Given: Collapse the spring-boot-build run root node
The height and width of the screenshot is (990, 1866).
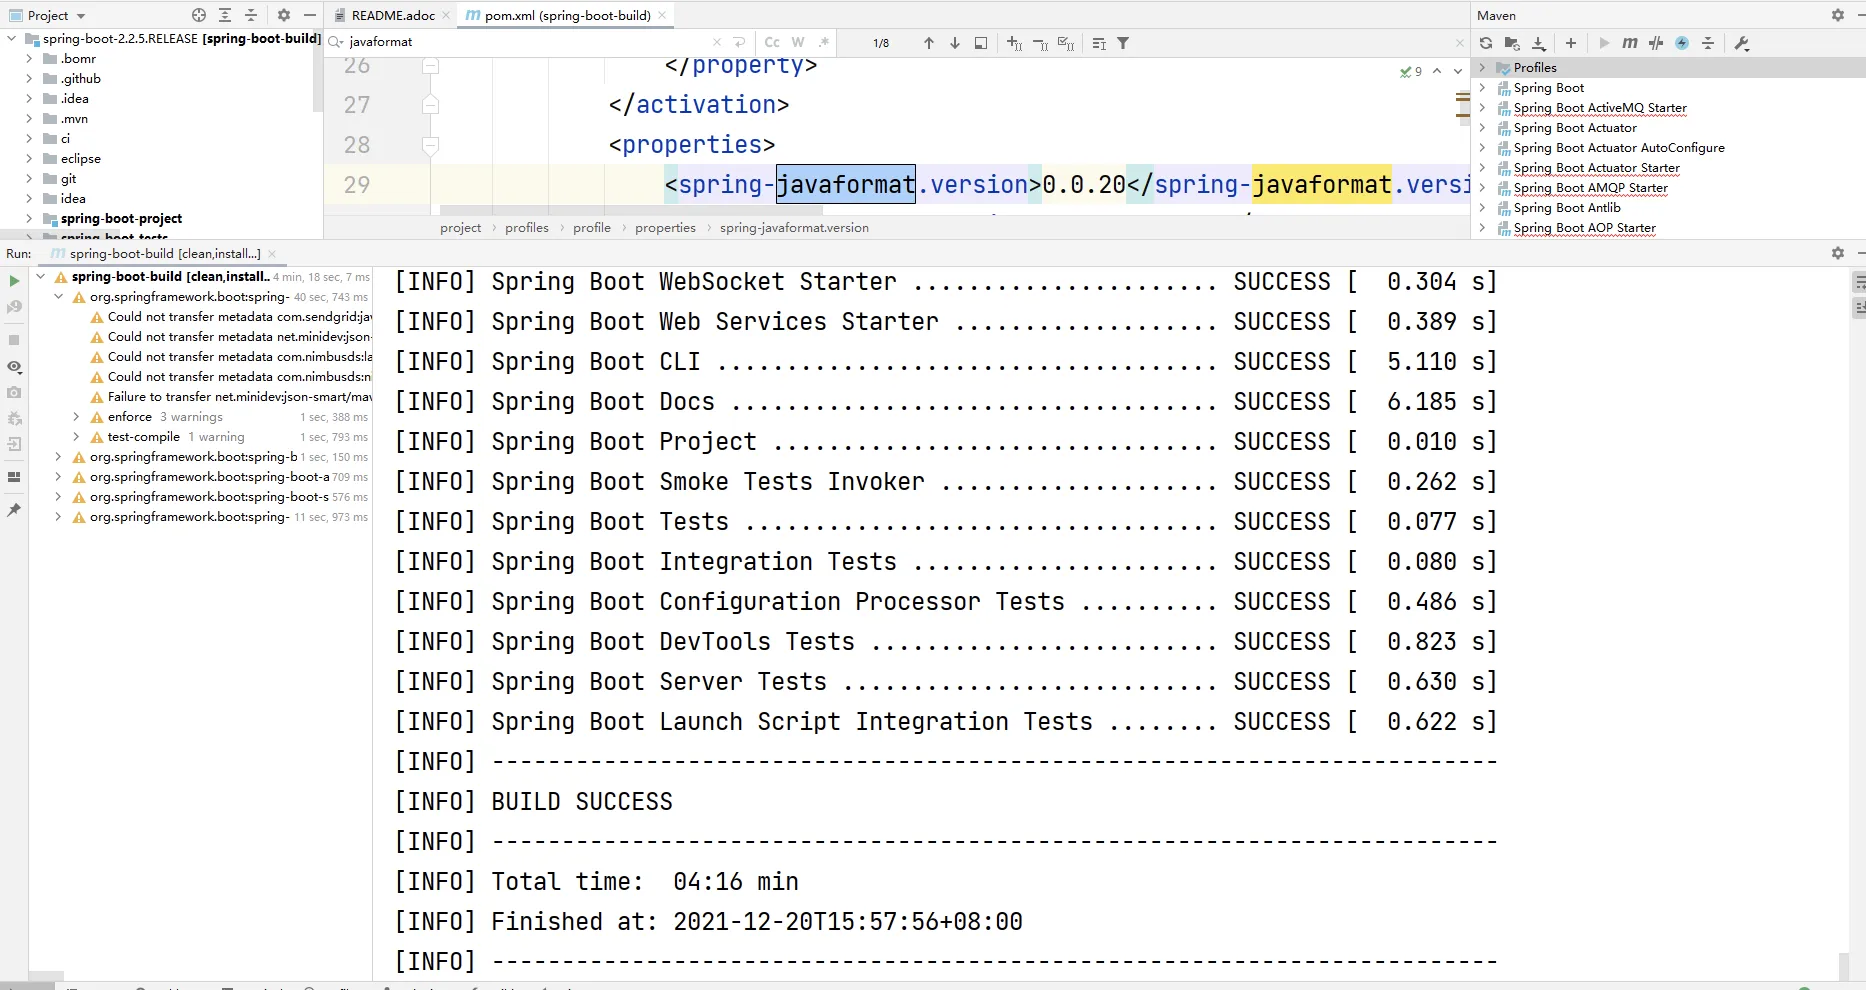Looking at the screenshot, I should pos(40,277).
